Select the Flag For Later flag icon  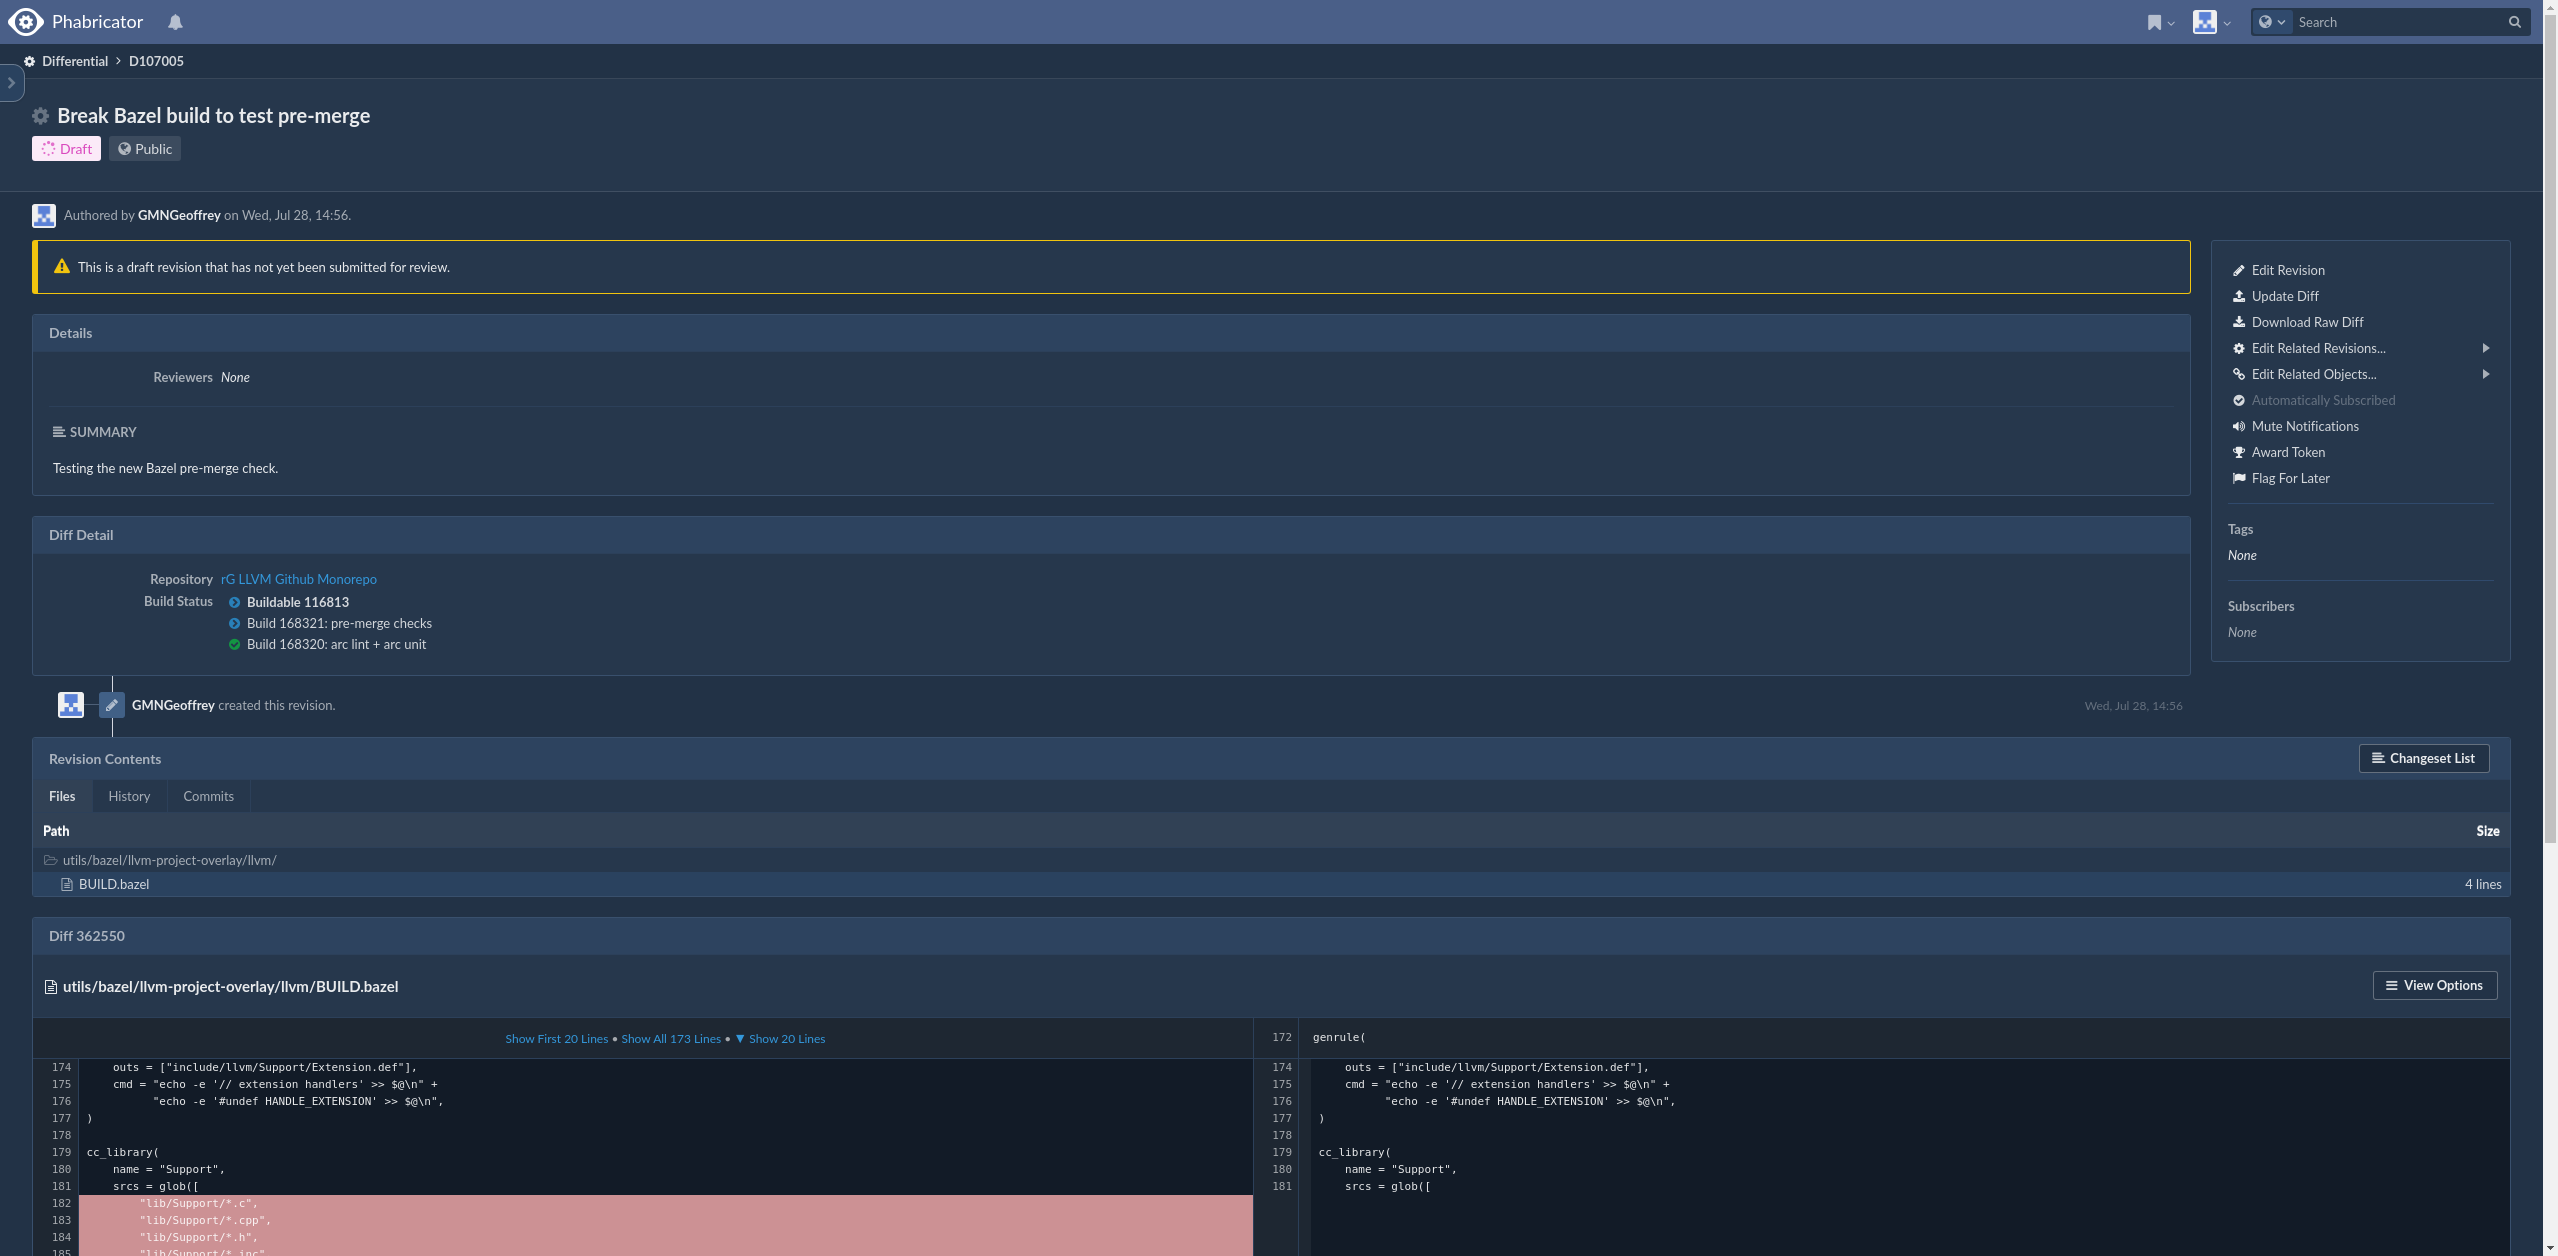(x=2240, y=478)
